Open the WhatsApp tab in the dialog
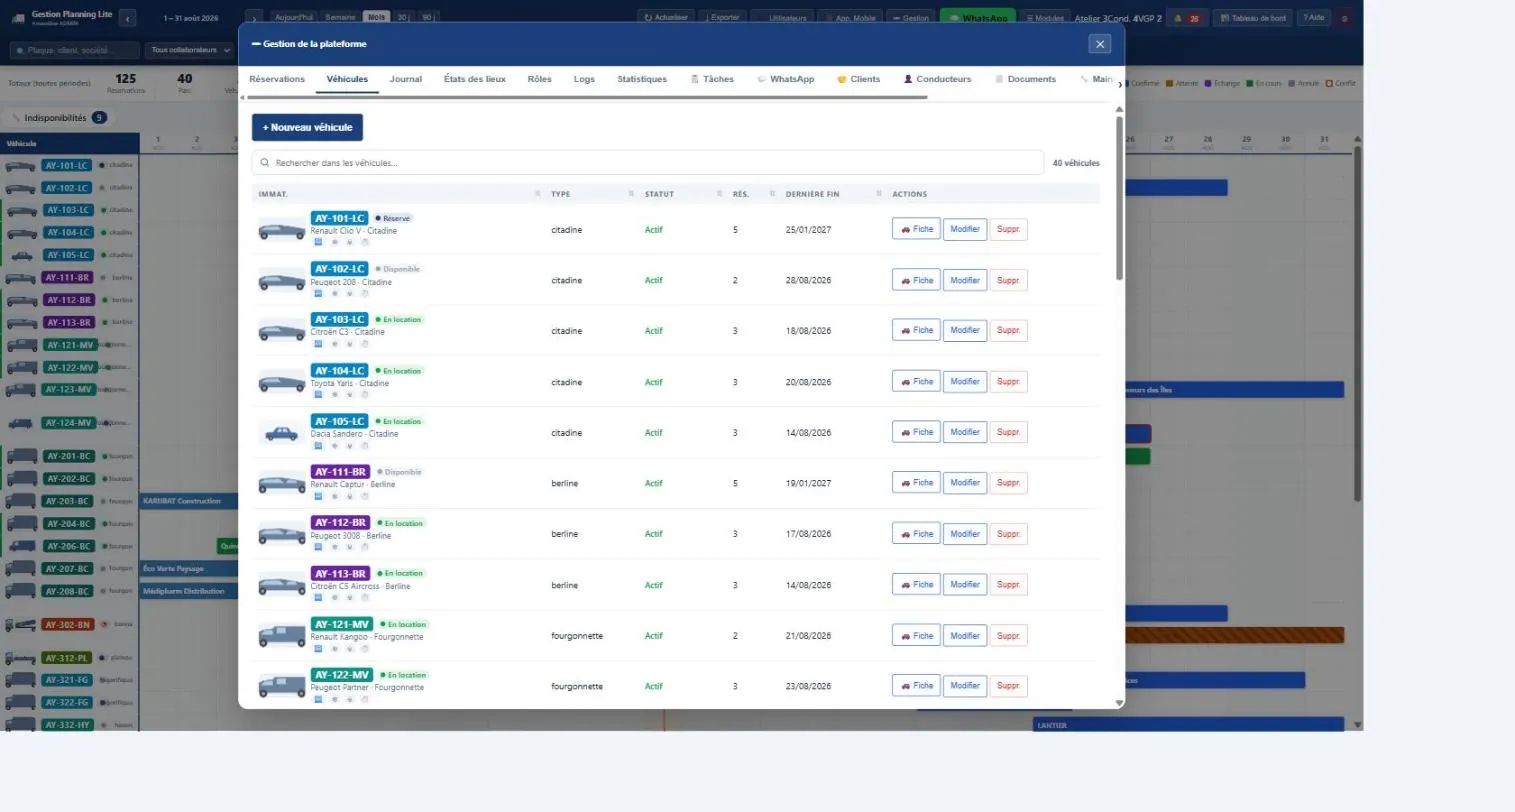The height and width of the screenshot is (812, 1515). pyautogui.click(x=786, y=79)
